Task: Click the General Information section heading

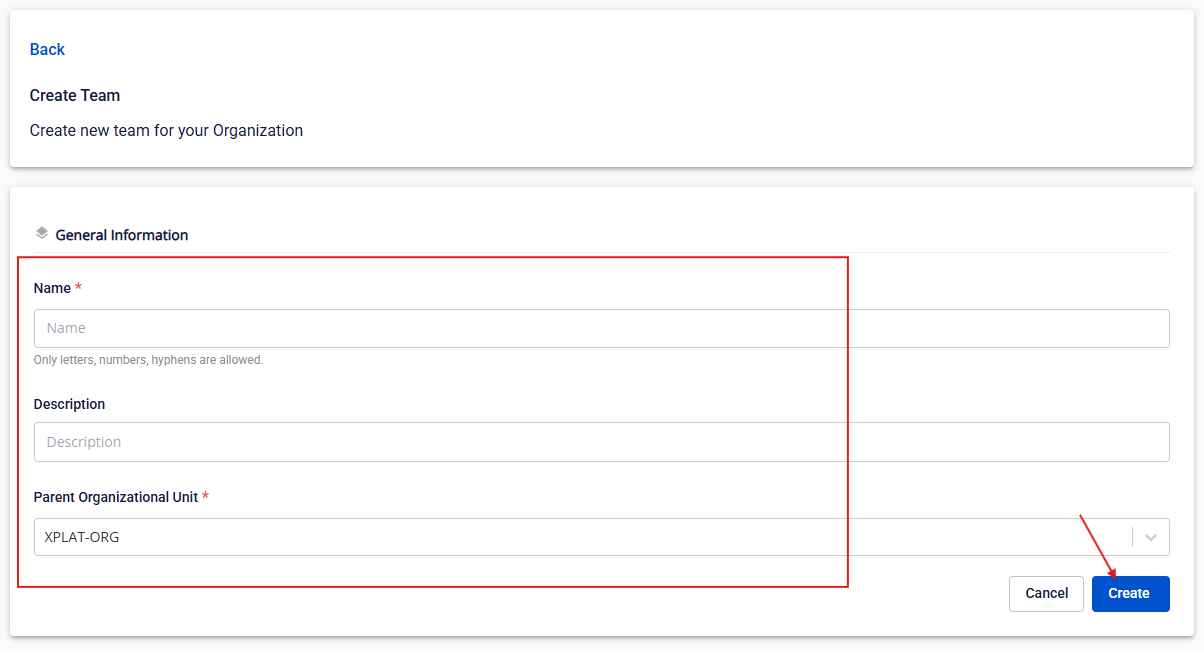Action: (x=122, y=235)
